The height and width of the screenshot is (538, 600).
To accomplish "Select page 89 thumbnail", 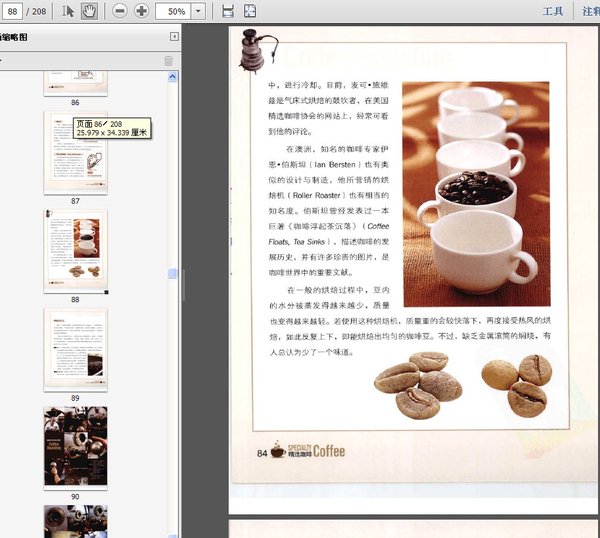I will tap(75, 350).
